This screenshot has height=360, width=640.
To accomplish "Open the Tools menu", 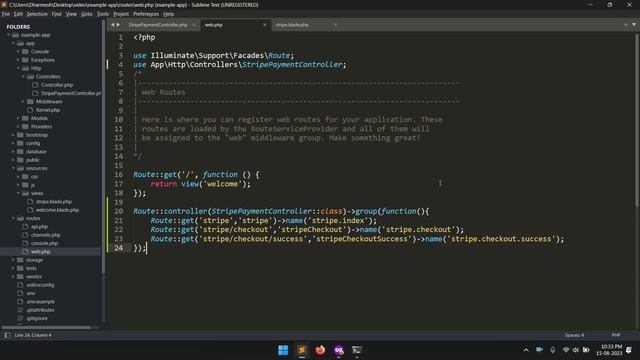I will (103, 14).
